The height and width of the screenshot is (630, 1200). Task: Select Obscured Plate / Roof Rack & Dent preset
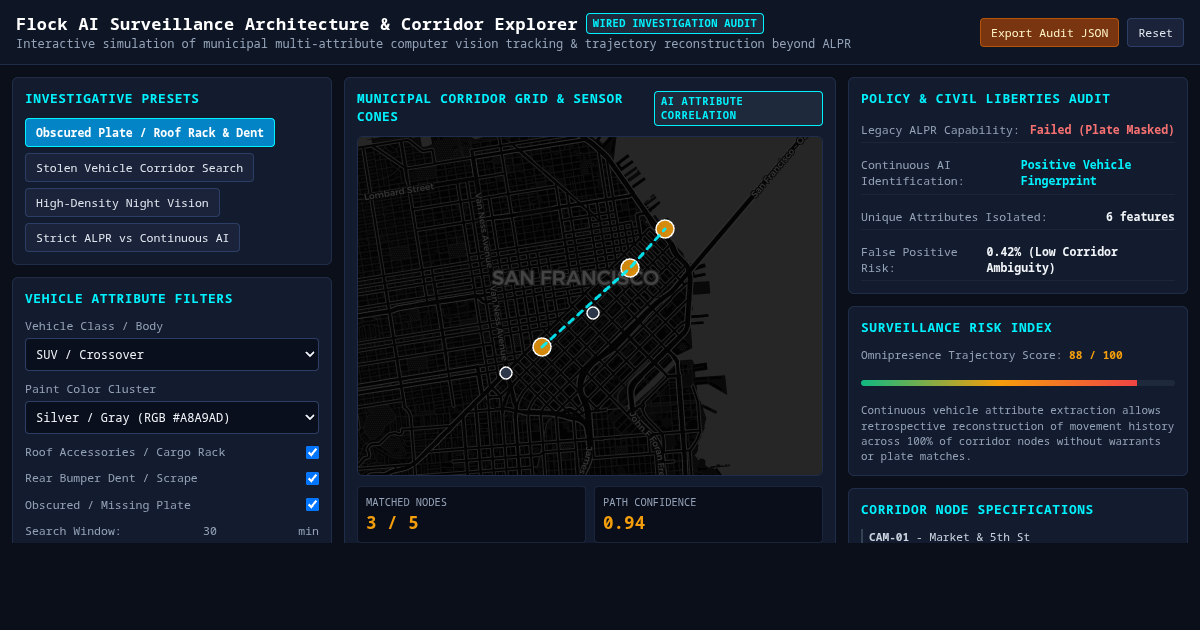tap(150, 133)
